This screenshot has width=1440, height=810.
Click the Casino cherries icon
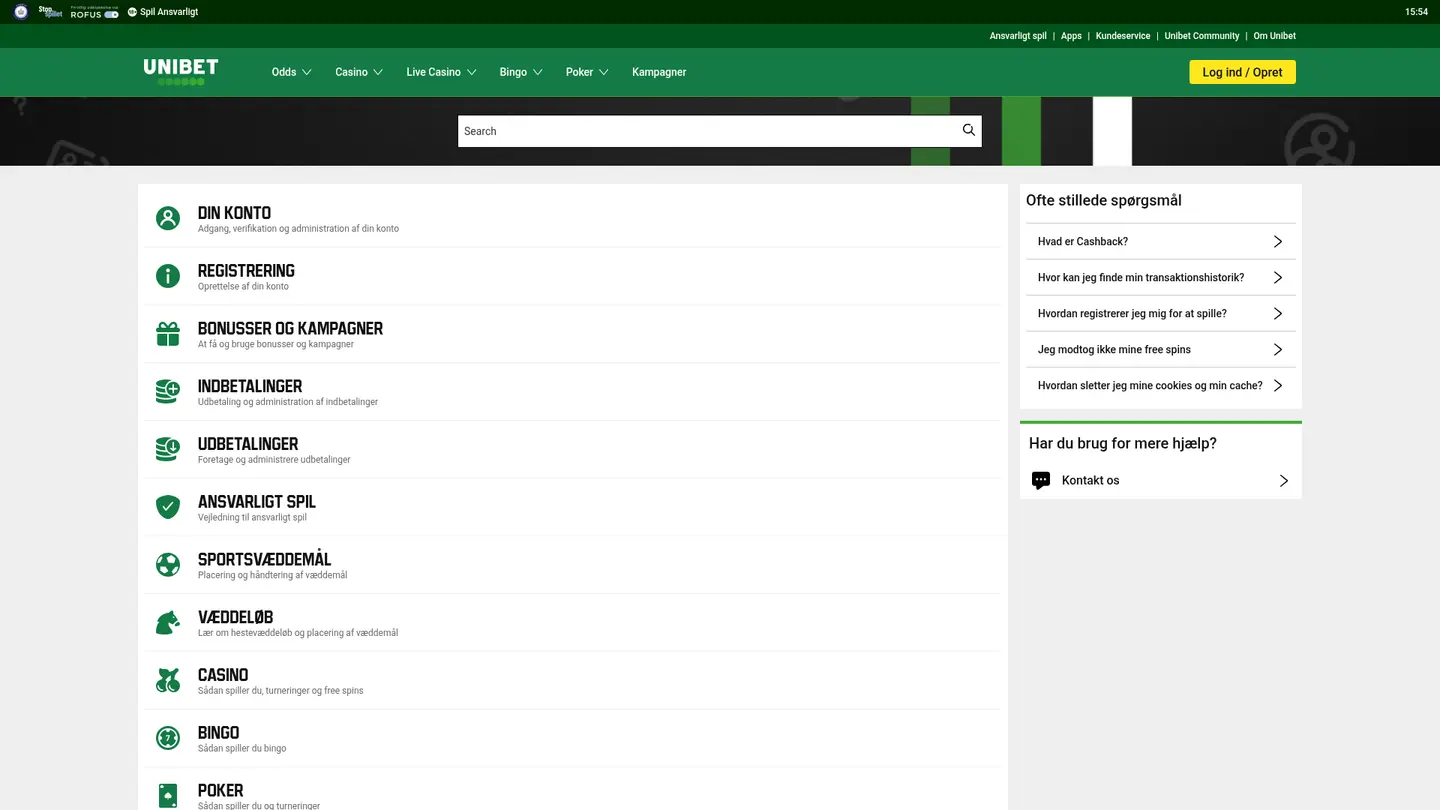[168, 681]
